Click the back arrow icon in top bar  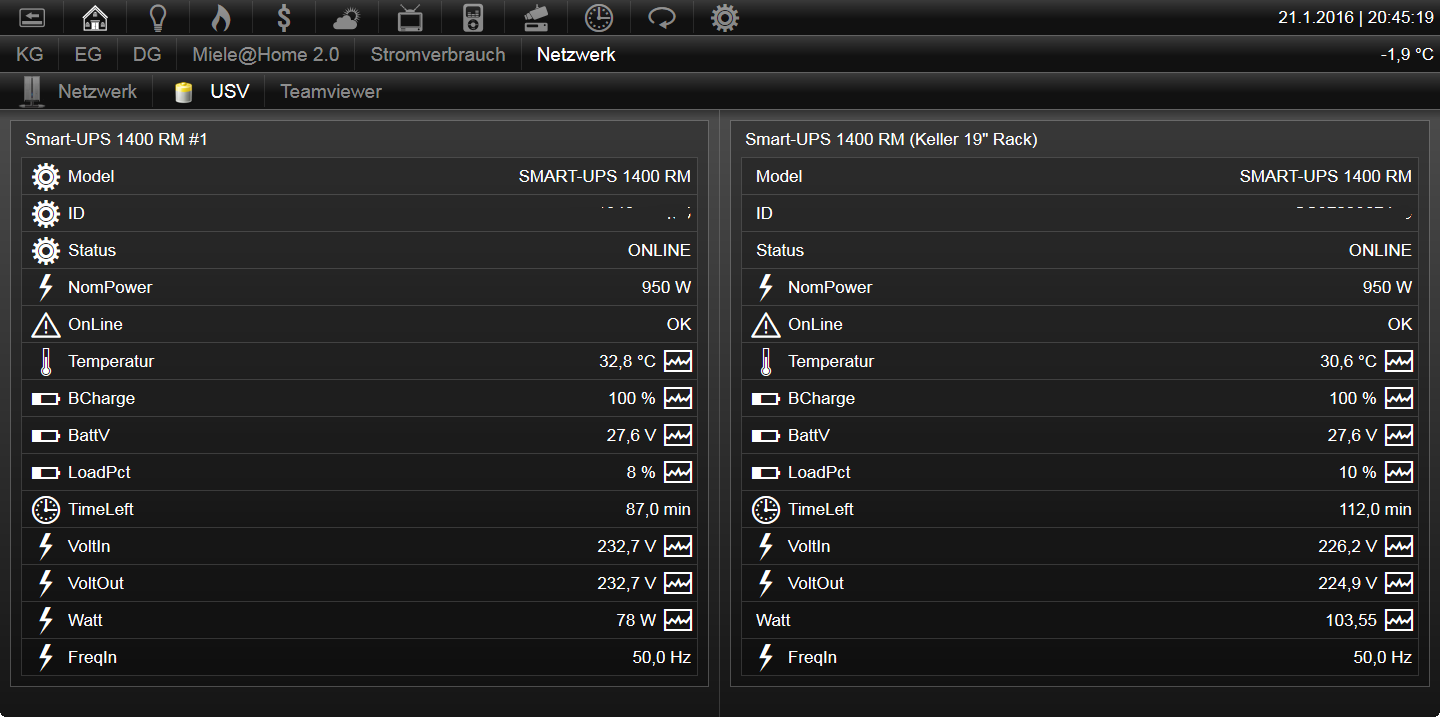(32, 17)
